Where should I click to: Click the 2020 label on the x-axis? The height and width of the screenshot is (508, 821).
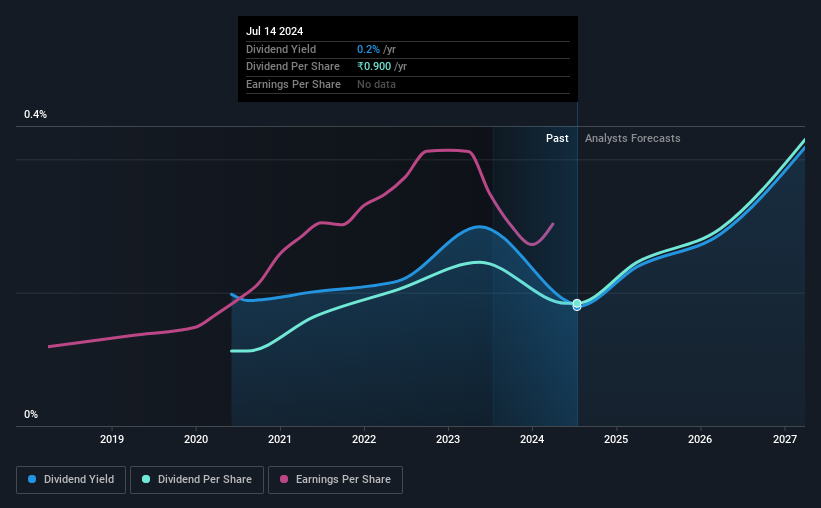(x=196, y=439)
